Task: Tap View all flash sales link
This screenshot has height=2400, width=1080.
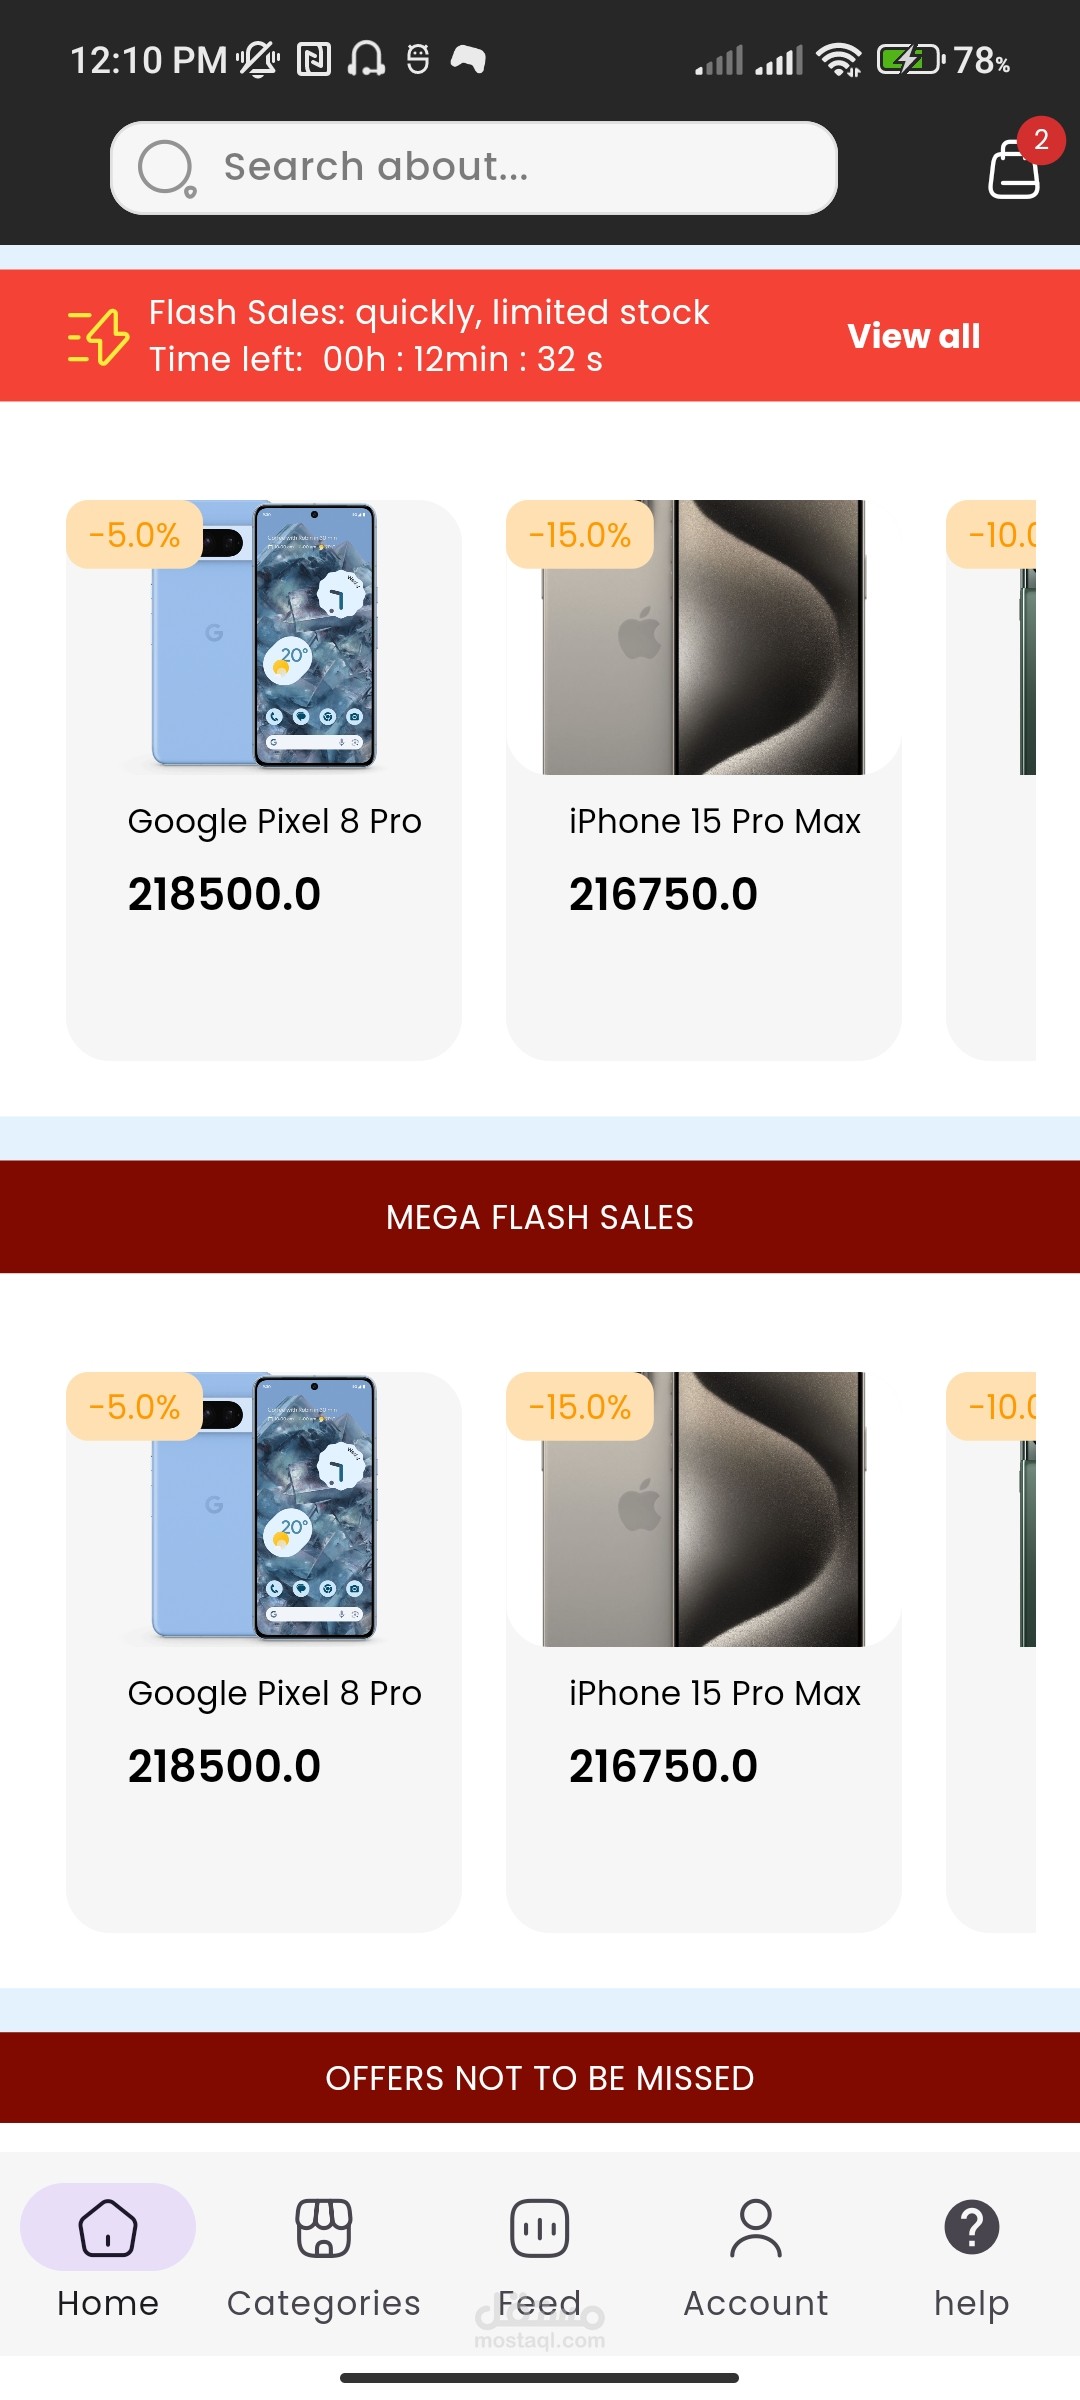Action: point(913,336)
